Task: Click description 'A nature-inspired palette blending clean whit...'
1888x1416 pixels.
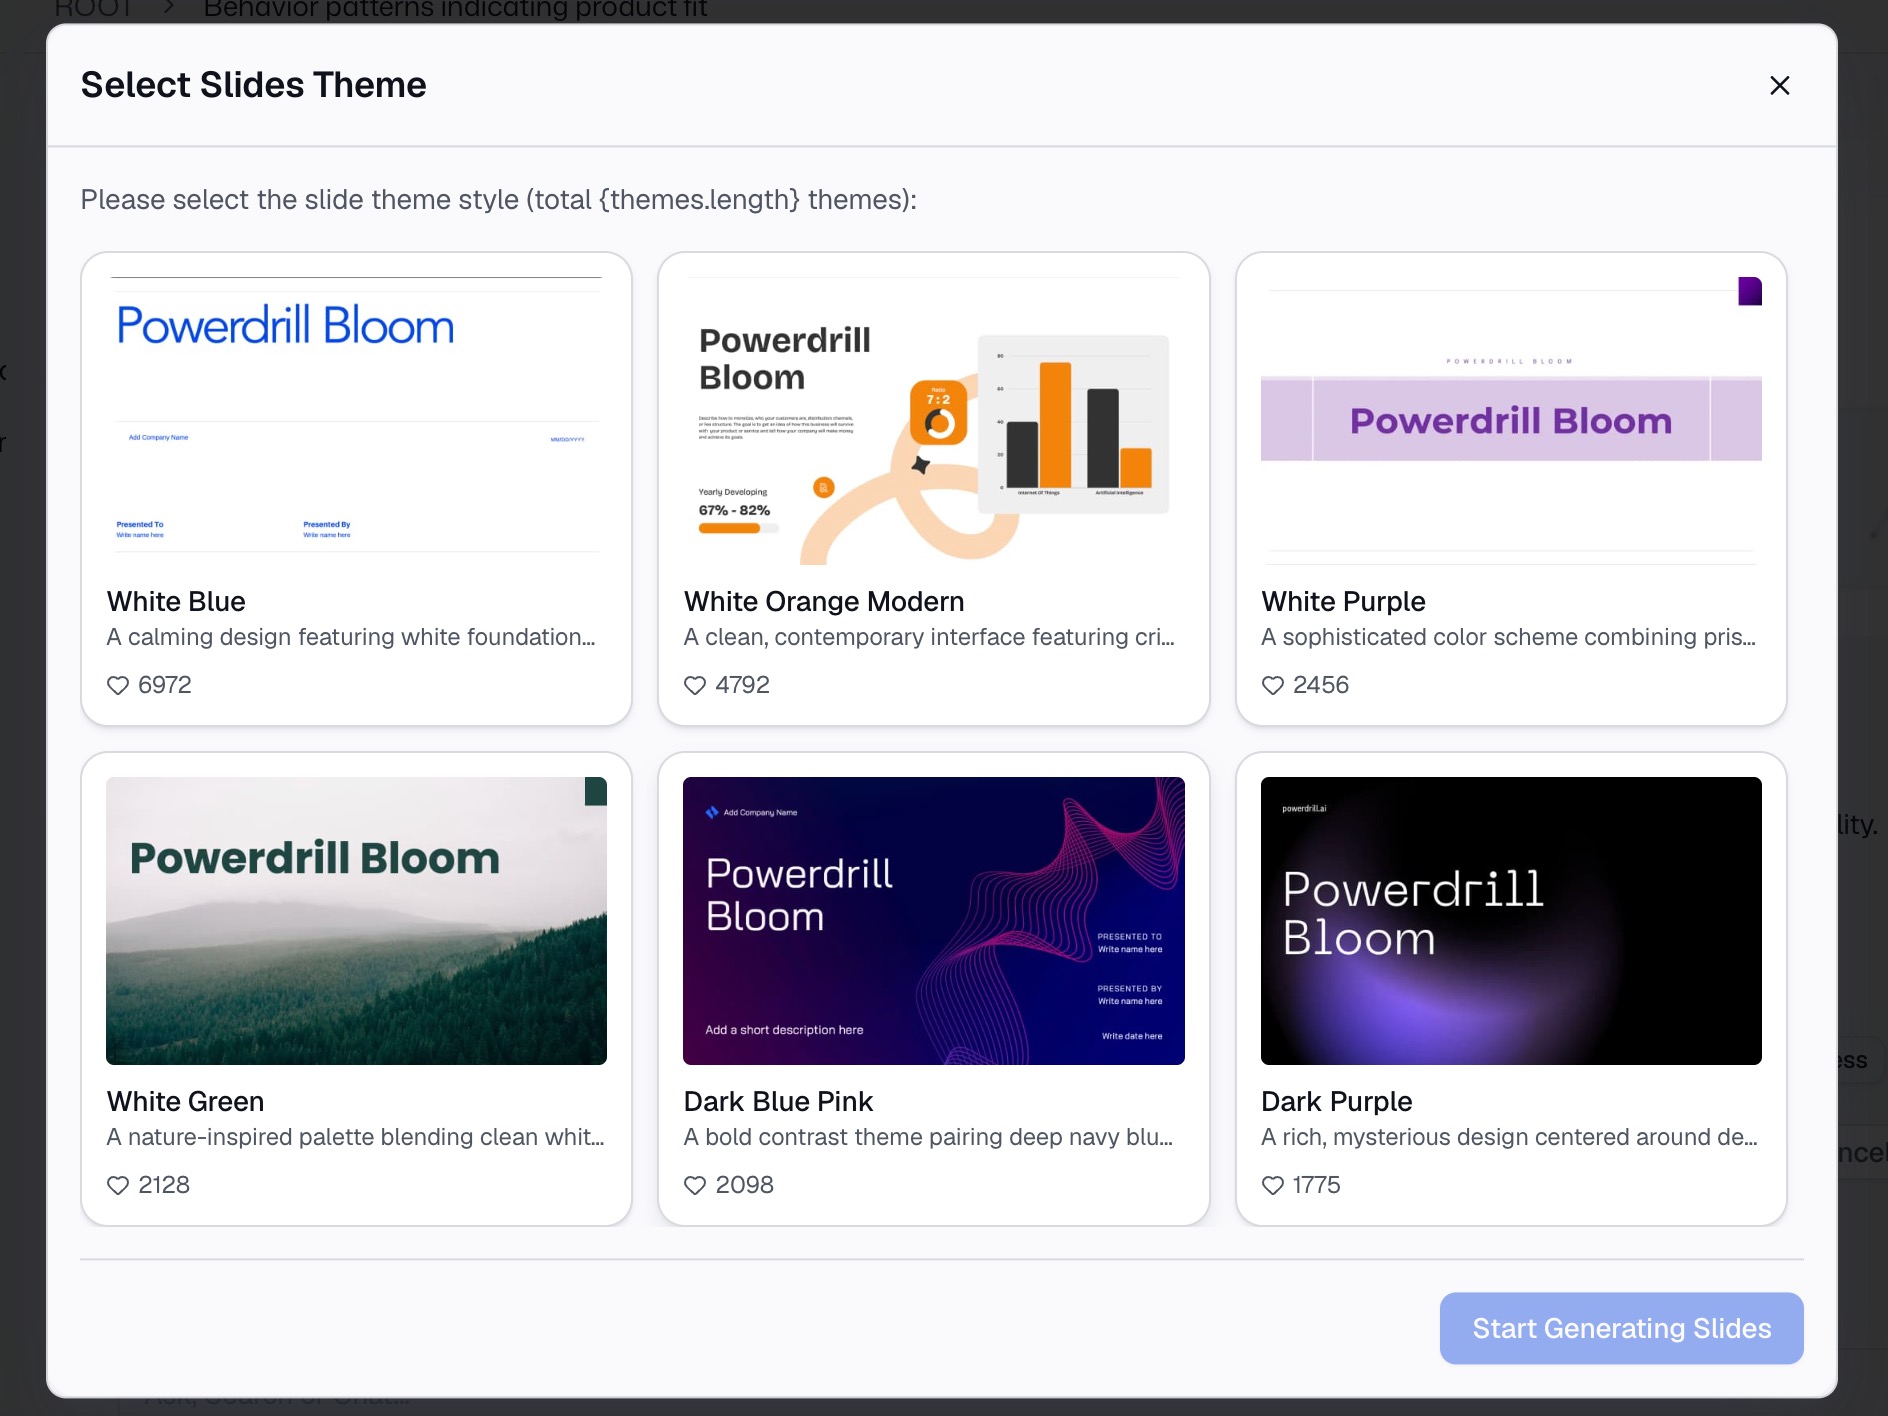Action: tap(355, 1137)
